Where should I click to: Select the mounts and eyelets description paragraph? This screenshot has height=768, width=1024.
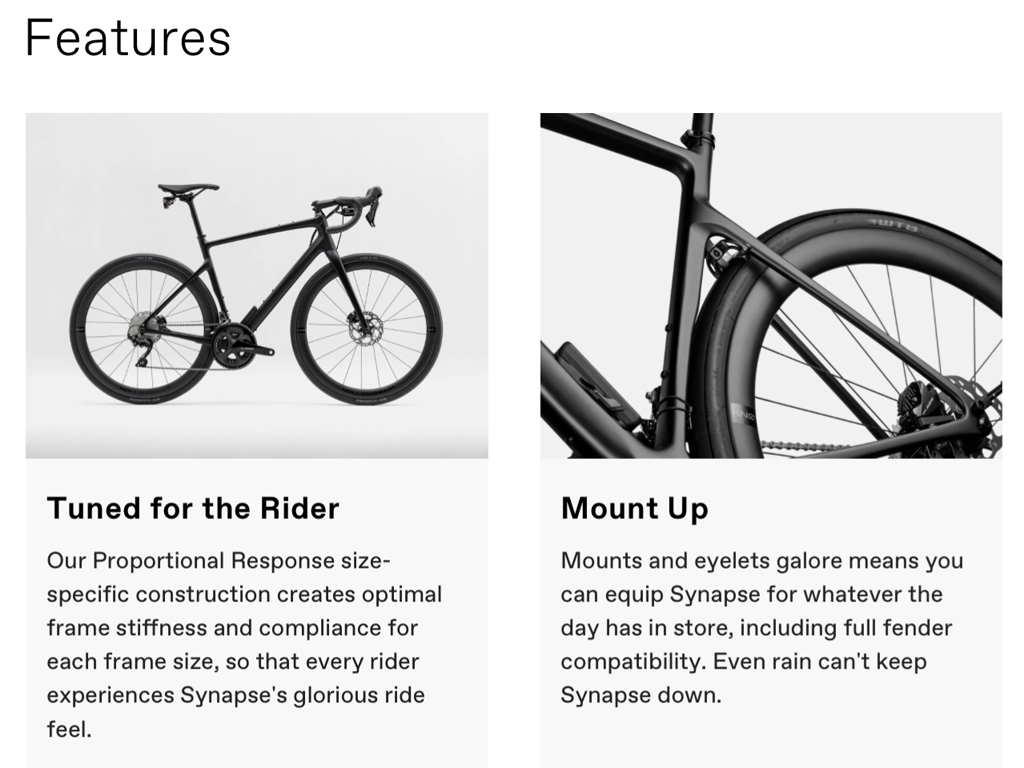point(761,627)
